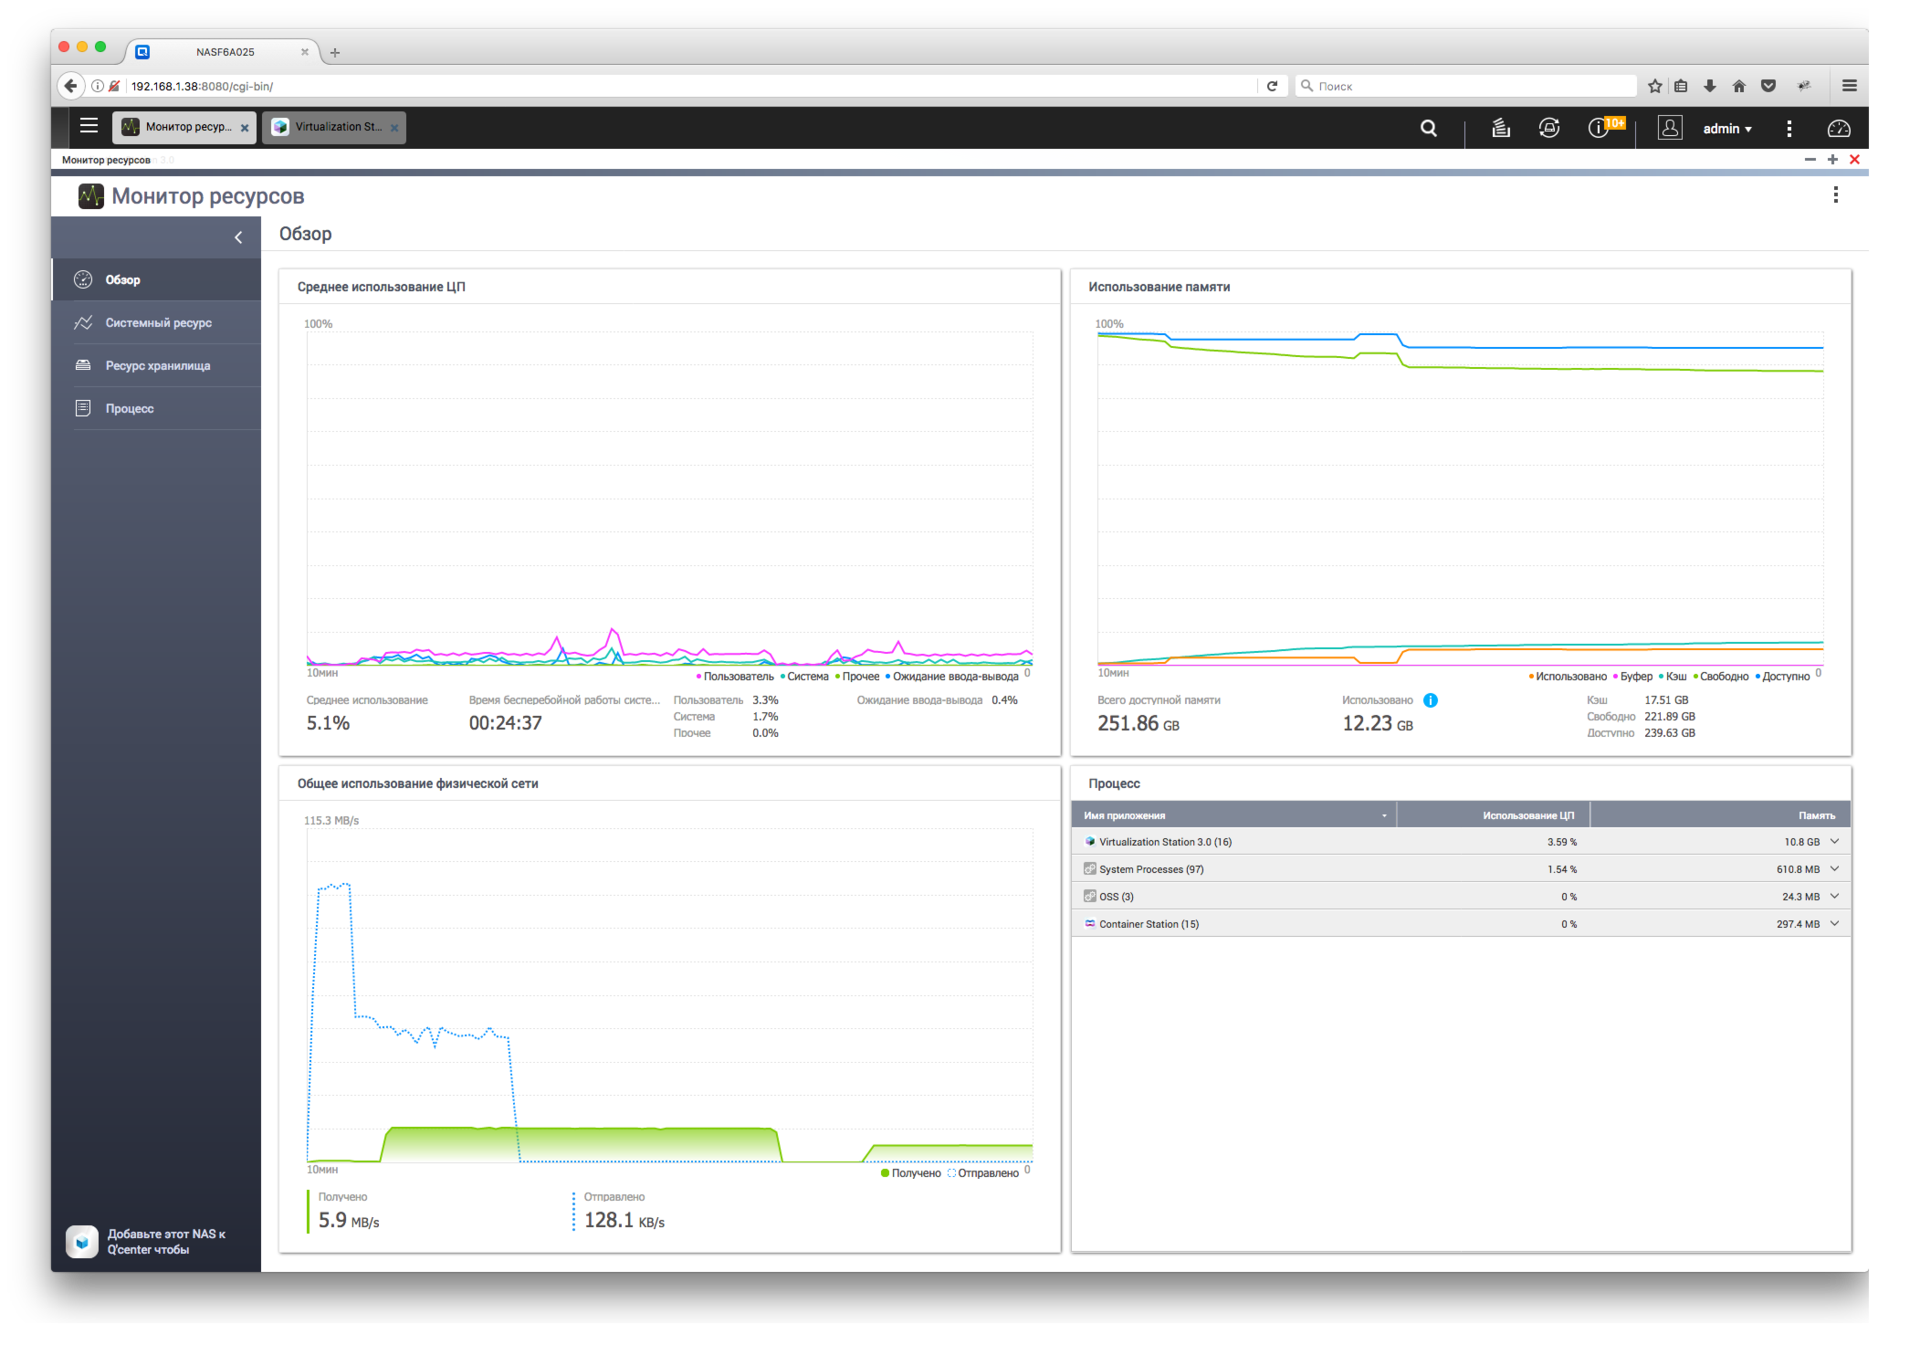Click the QTS search magnifier icon
Viewport: 1920px width, 1345px height.
[1428, 128]
